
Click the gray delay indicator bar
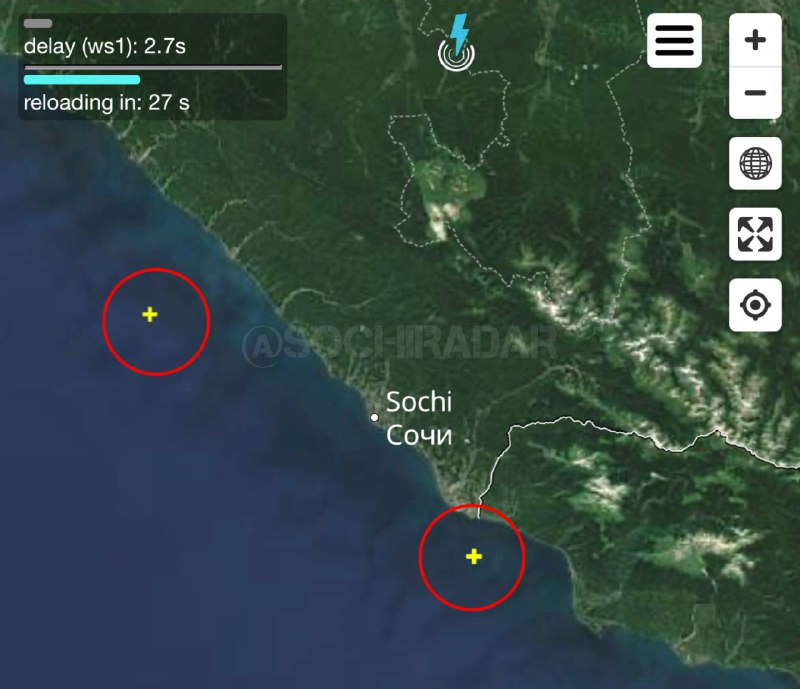(x=153, y=67)
